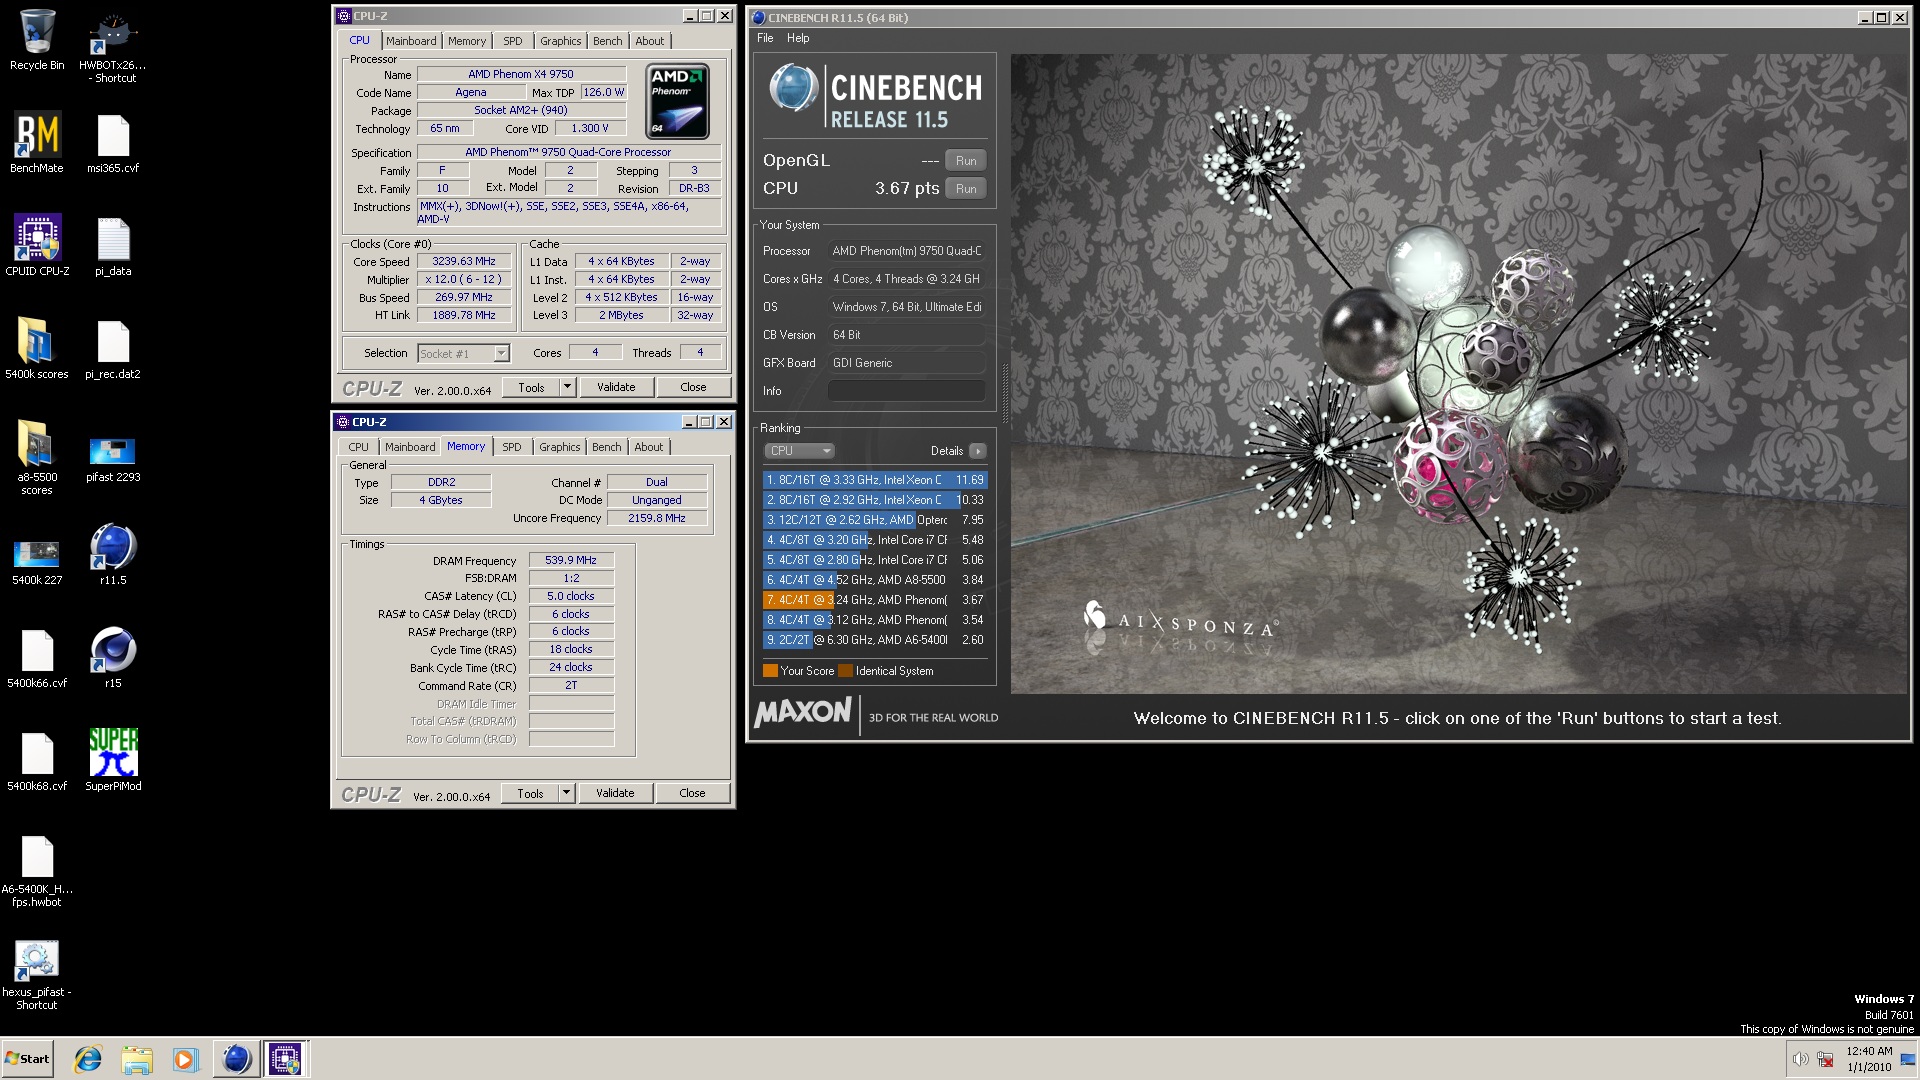1920x1080 pixels.
Task: Expand ranking Details arrow in Cinebench
Action: (x=978, y=451)
